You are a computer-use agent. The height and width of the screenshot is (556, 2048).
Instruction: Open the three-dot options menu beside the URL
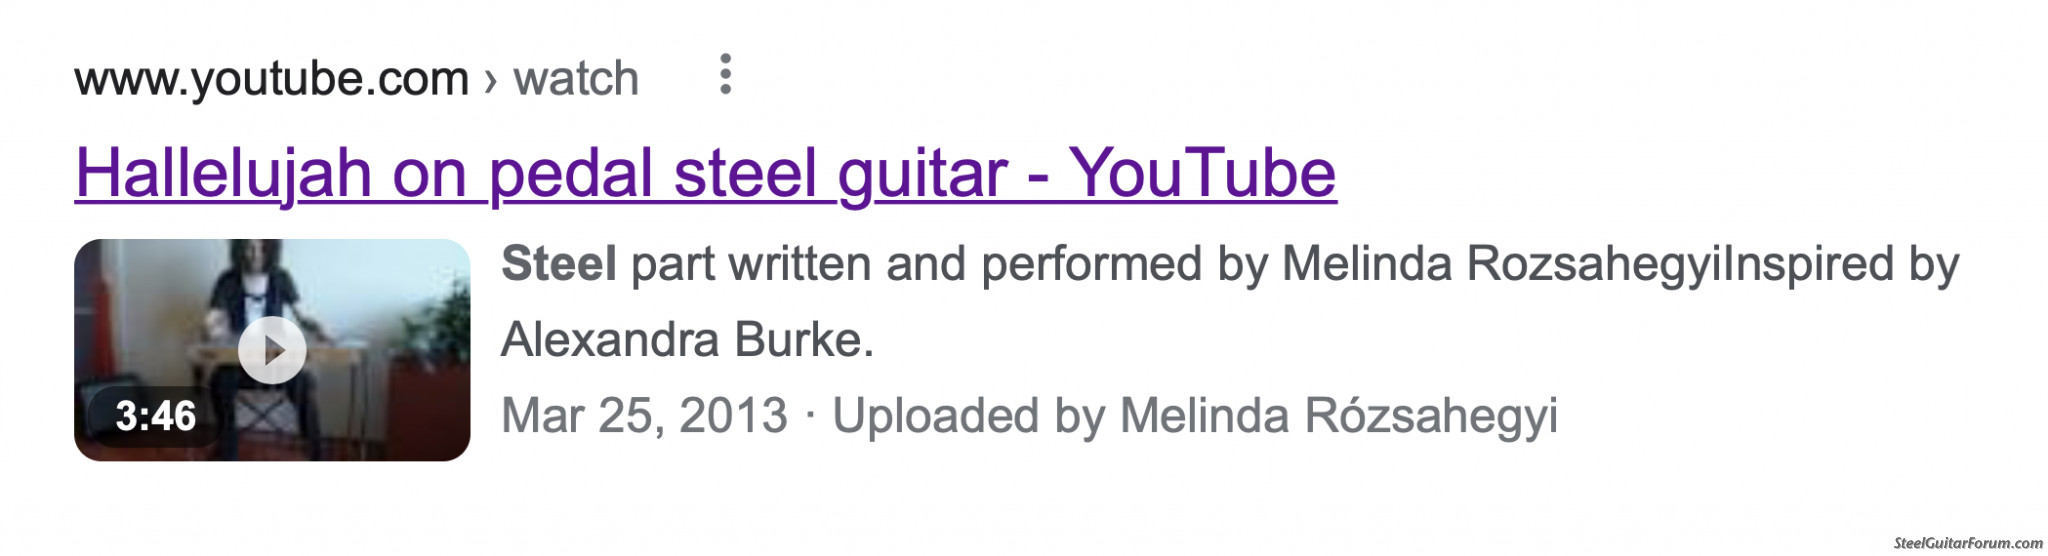(x=725, y=75)
